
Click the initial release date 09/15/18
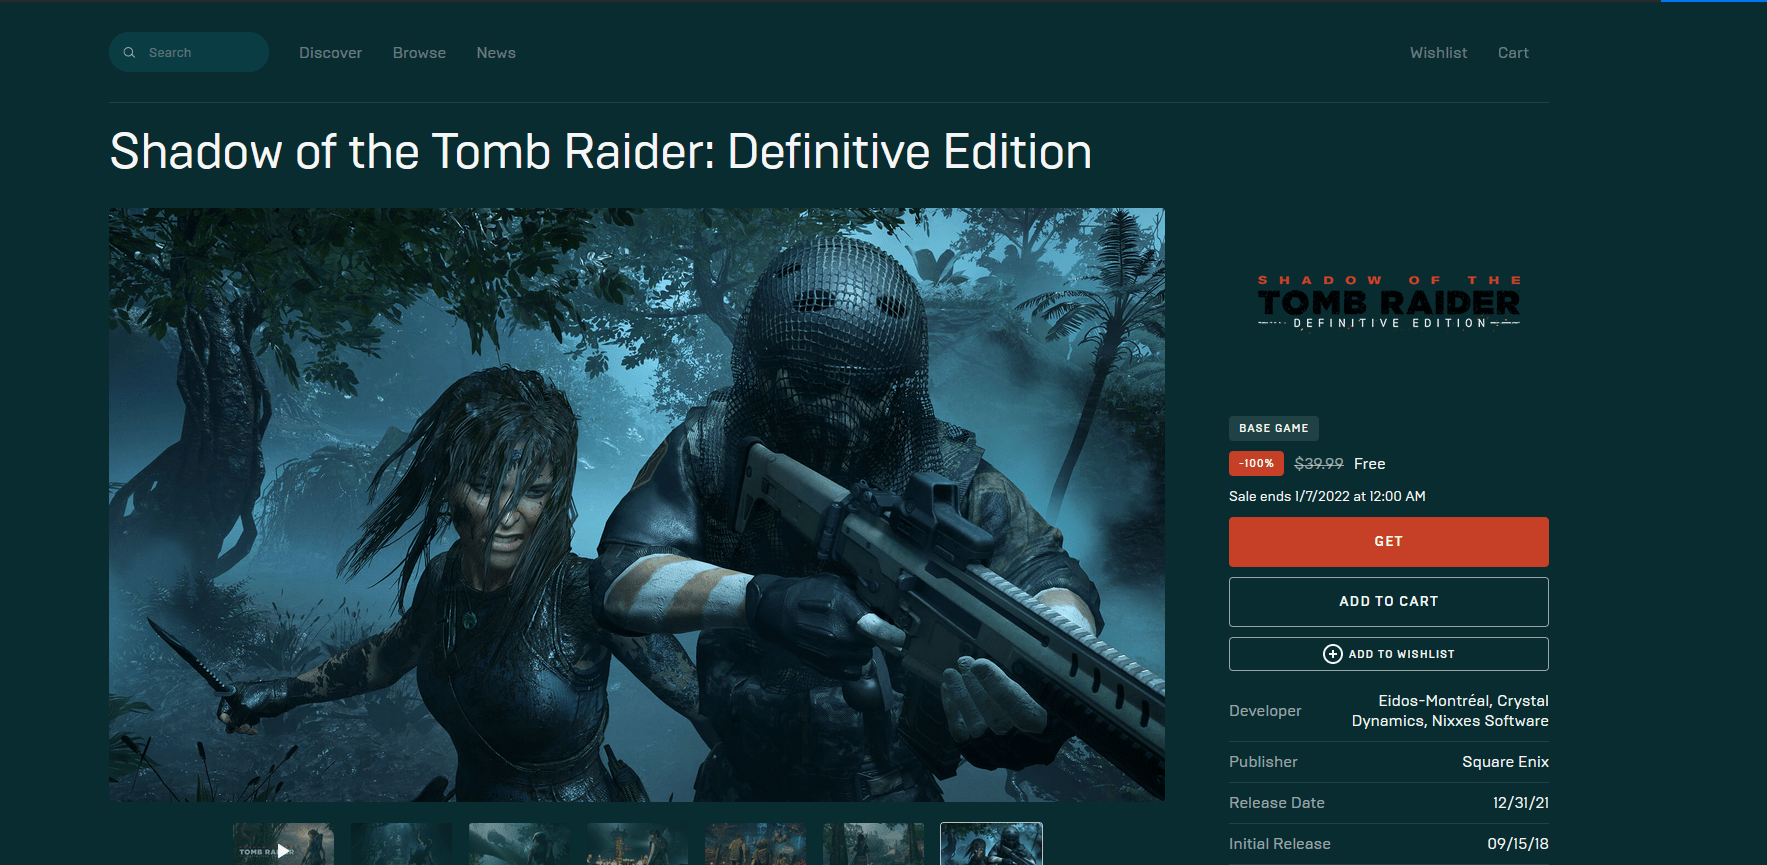tap(1517, 844)
